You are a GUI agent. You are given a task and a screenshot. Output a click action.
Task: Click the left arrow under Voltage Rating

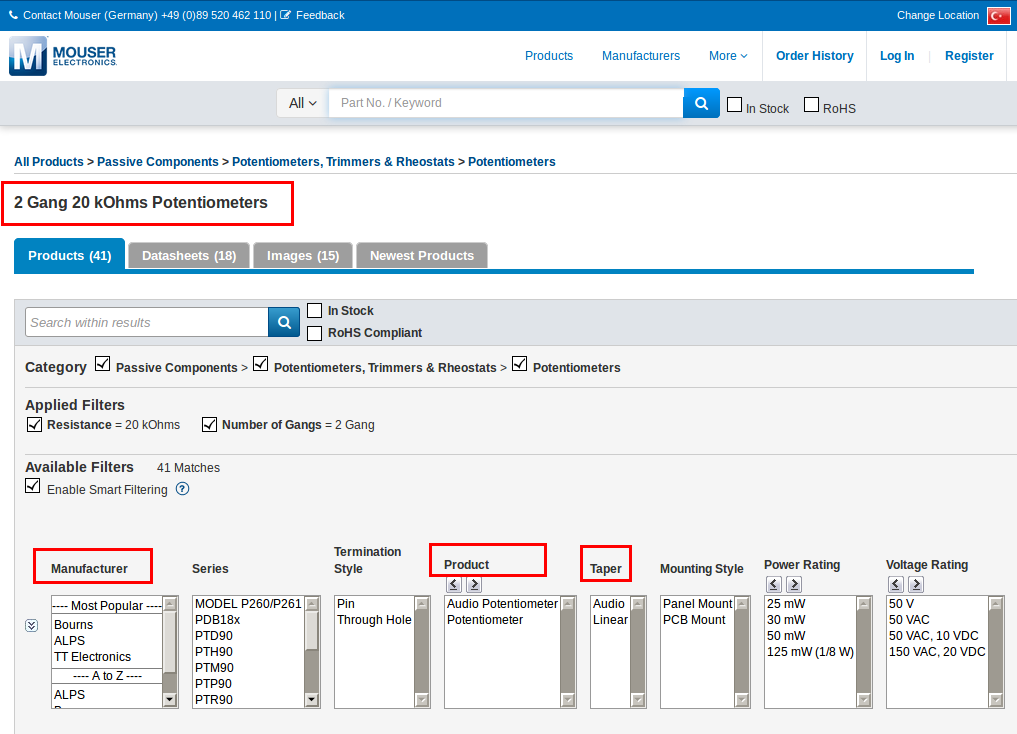tap(896, 584)
